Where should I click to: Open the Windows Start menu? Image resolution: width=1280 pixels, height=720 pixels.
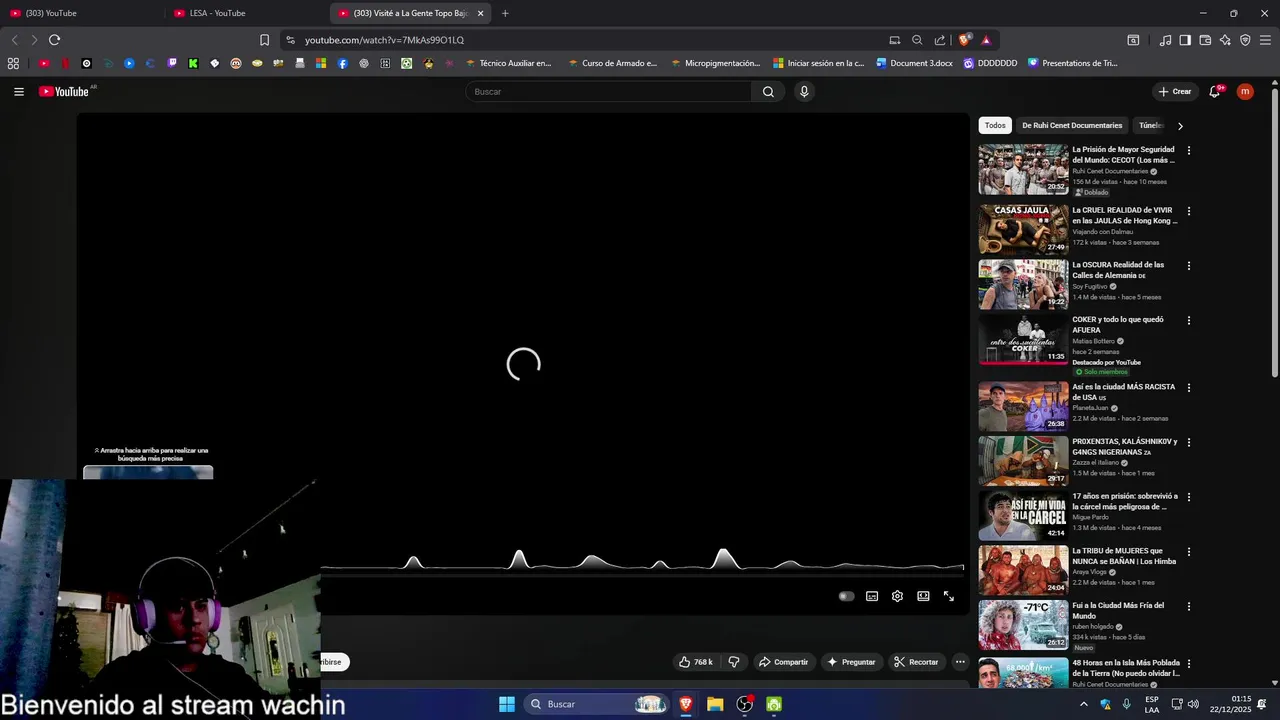pos(507,704)
